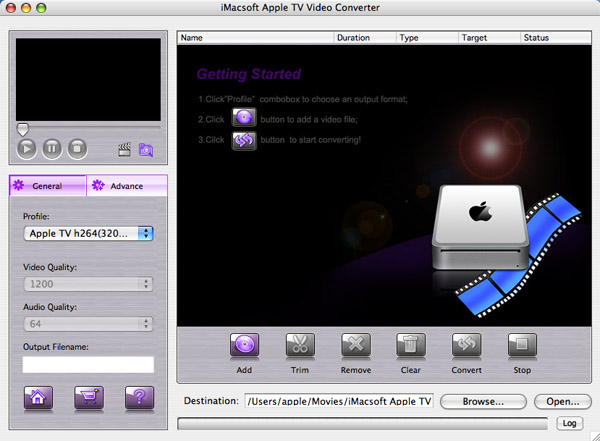Click the Log button
This screenshot has height=441, width=600.
[x=569, y=423]
